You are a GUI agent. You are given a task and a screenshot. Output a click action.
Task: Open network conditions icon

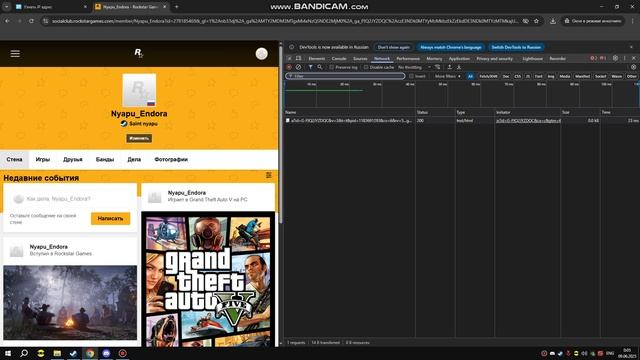[x=438, y=67]
